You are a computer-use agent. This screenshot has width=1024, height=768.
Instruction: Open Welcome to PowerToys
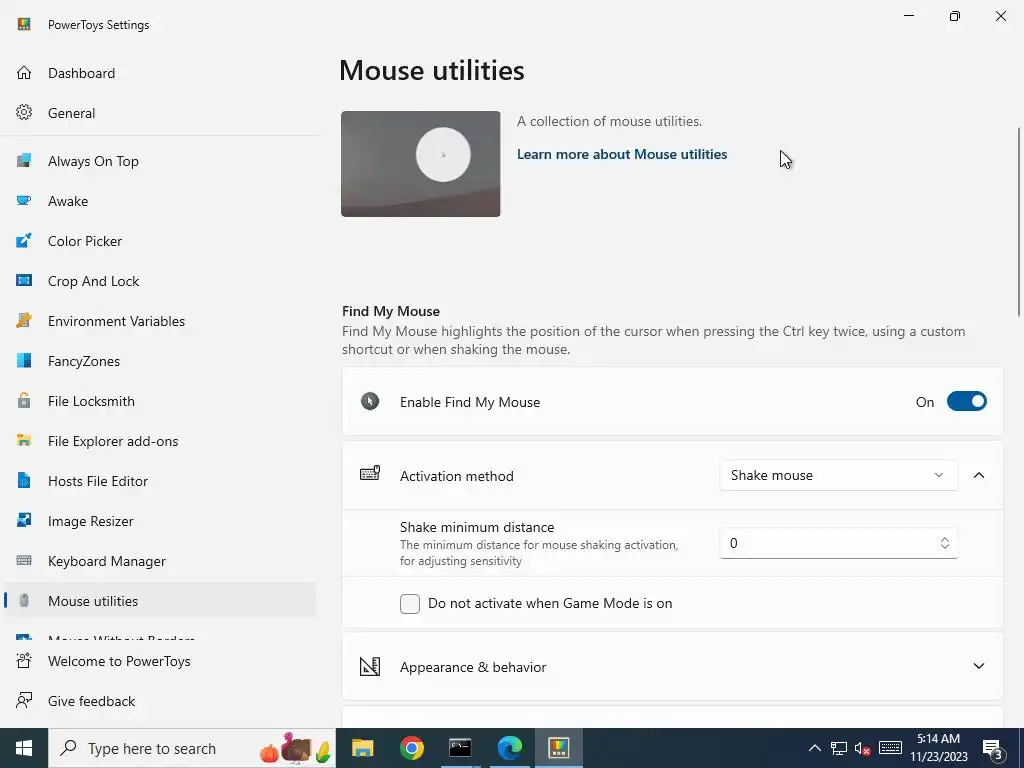[159, 661]
